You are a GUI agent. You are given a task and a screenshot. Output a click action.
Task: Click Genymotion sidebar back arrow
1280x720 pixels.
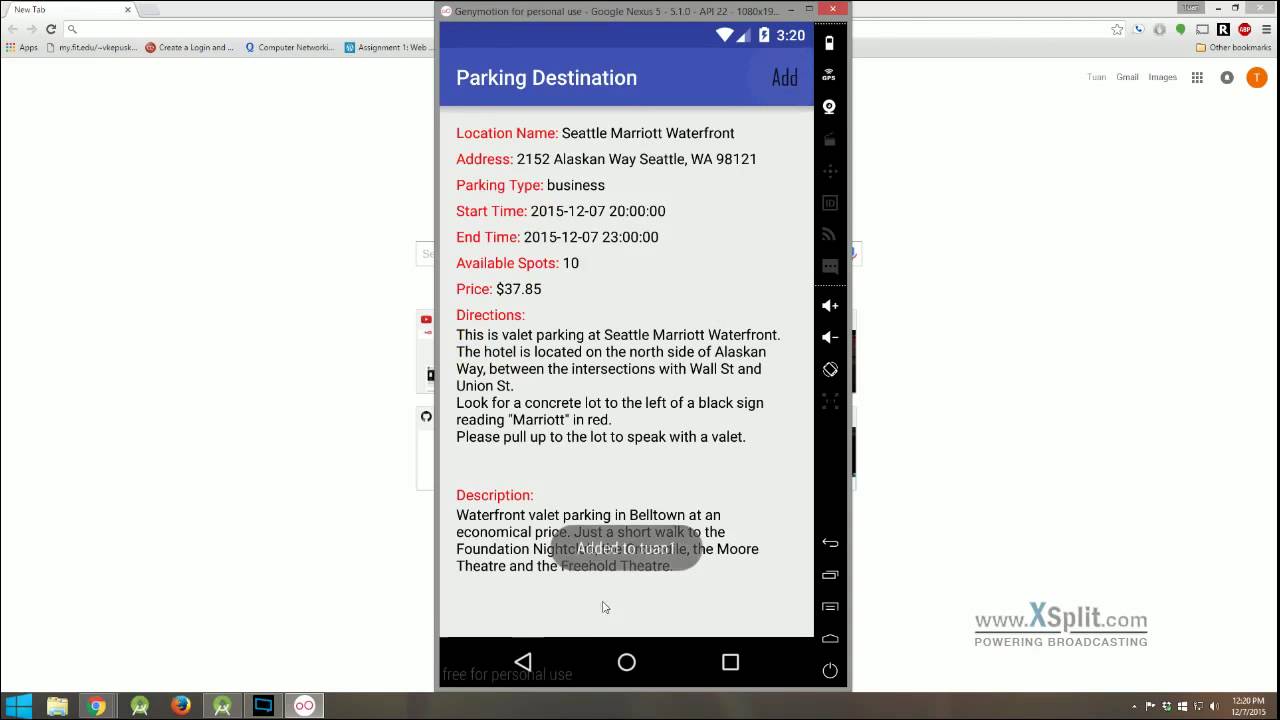[830, 543]
